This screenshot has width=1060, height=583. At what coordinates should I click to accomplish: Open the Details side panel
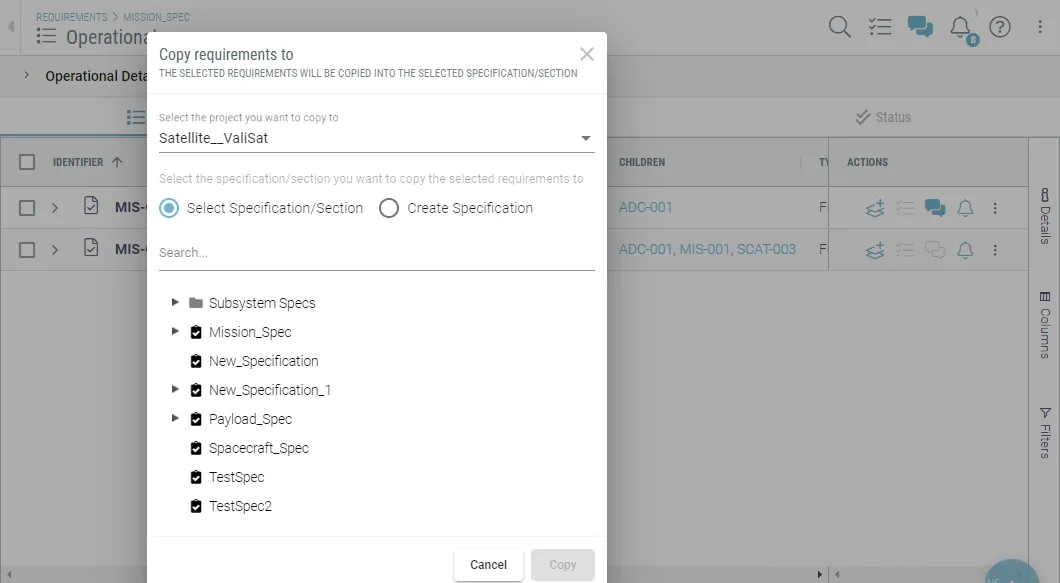1045,216
